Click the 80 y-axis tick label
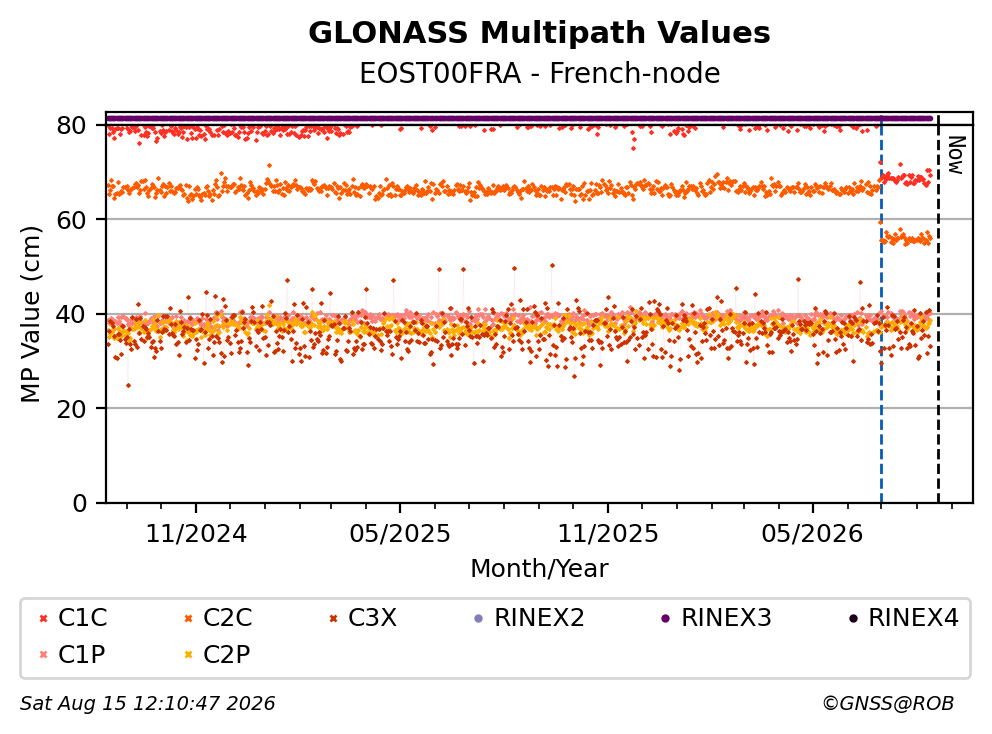Screen dimensions: 992x734 tap(71, 125)
